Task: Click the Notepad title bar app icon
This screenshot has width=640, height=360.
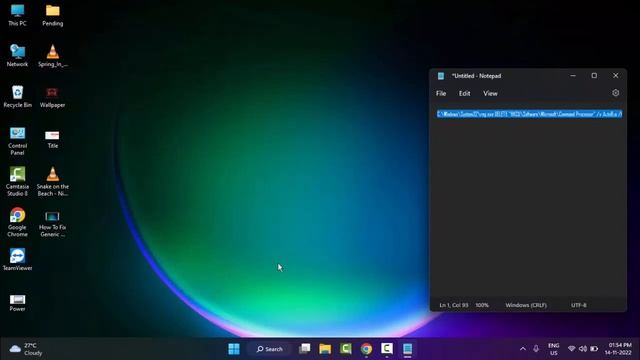Action: pyautogui.click(x=441, y=76)
